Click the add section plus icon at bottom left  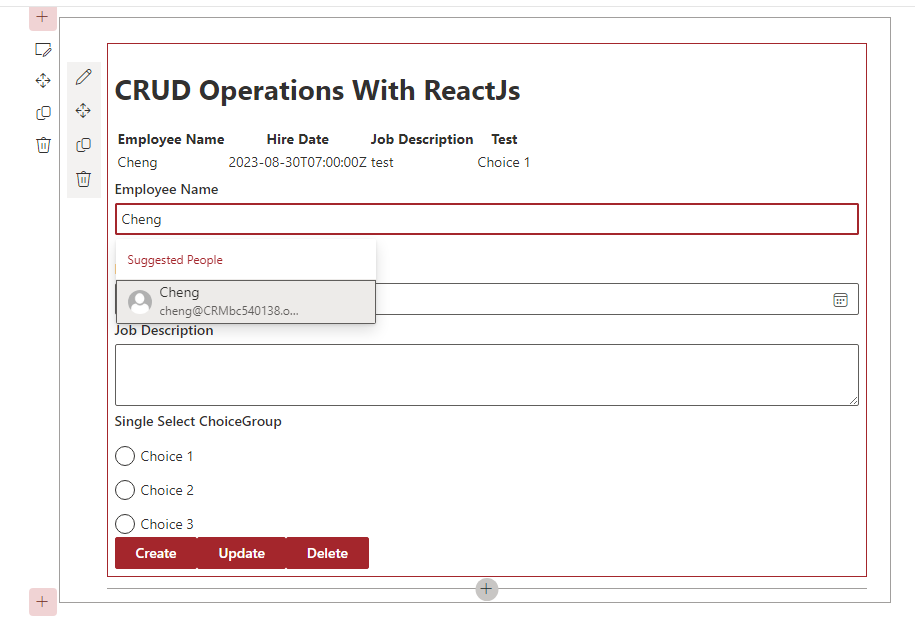(43, 602)
